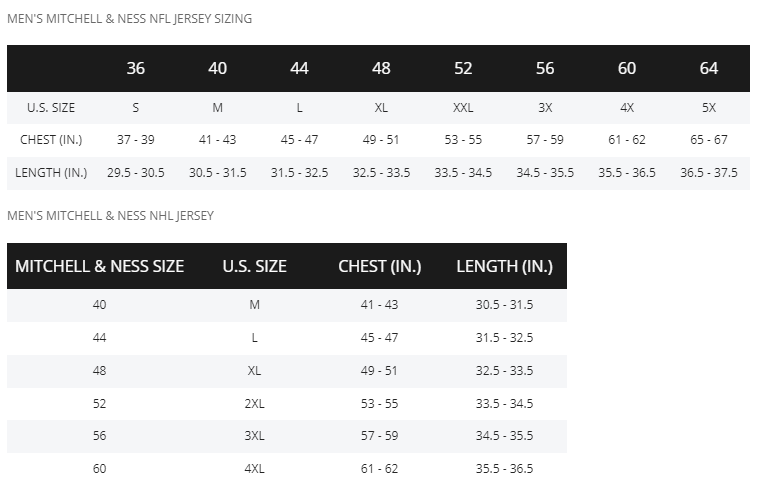
Task: Click the U.S. SIZE row label
Action: 51,108
